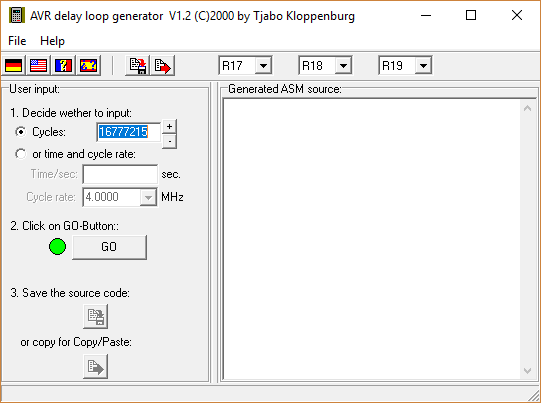This screenshot has width=541, height=403.
Task: Decrease cycles with the minus button
Action: [x=169, y=141]
